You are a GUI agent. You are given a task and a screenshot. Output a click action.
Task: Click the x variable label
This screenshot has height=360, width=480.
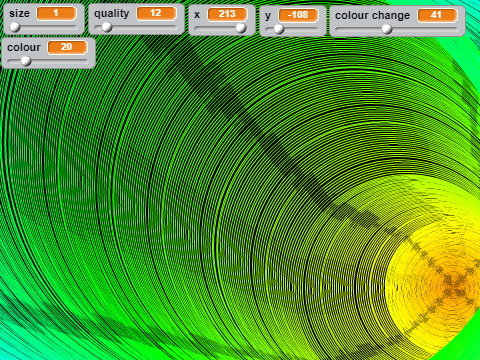(x=197, y=15)
